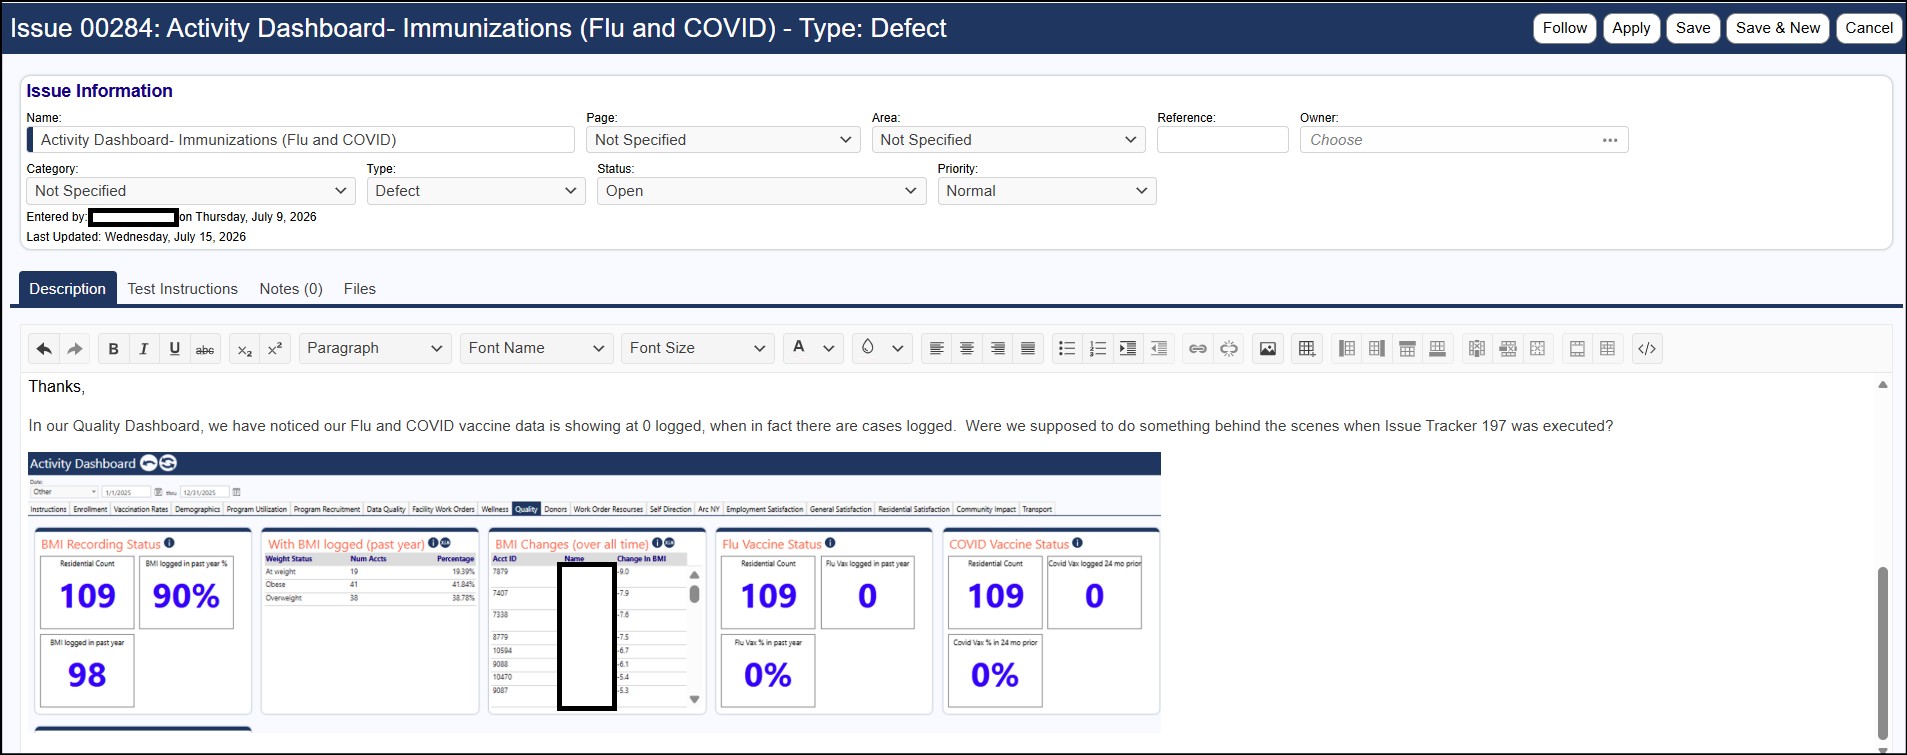The image size is (1907, 755).
Task: Open the Area dropdown
Action: [x=1009, y=140]
